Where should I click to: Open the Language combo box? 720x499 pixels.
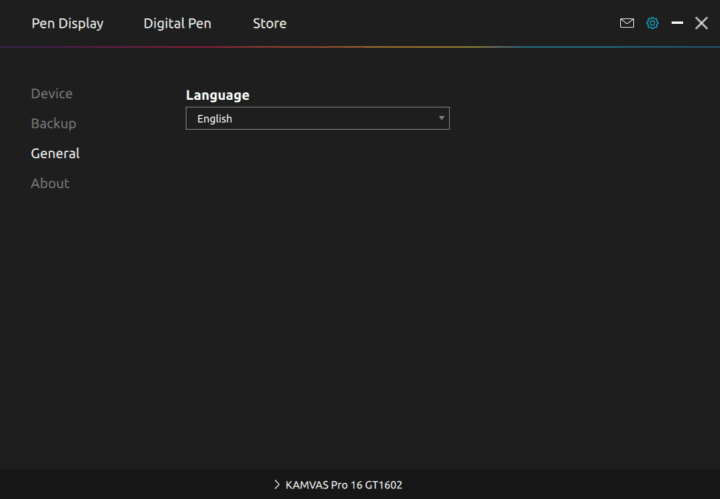click(317, 118)
